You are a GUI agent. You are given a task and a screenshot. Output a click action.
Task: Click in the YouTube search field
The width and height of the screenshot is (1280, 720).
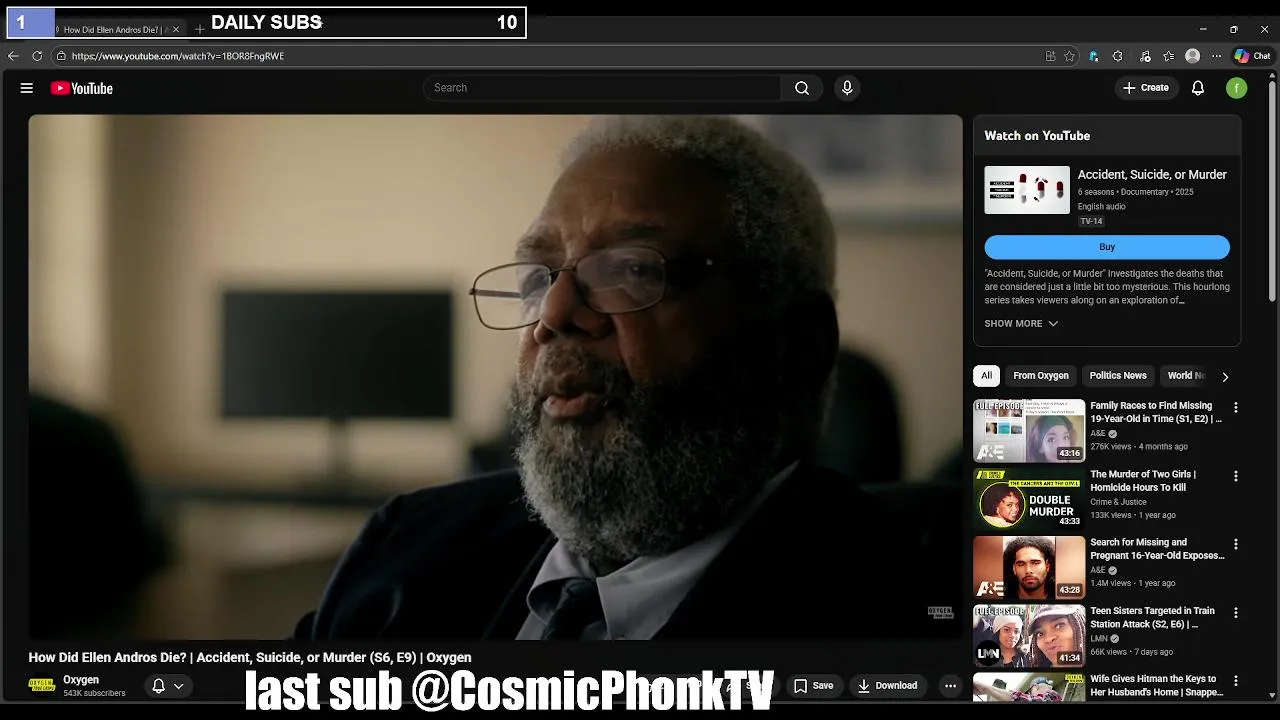[x=602, y=88]
